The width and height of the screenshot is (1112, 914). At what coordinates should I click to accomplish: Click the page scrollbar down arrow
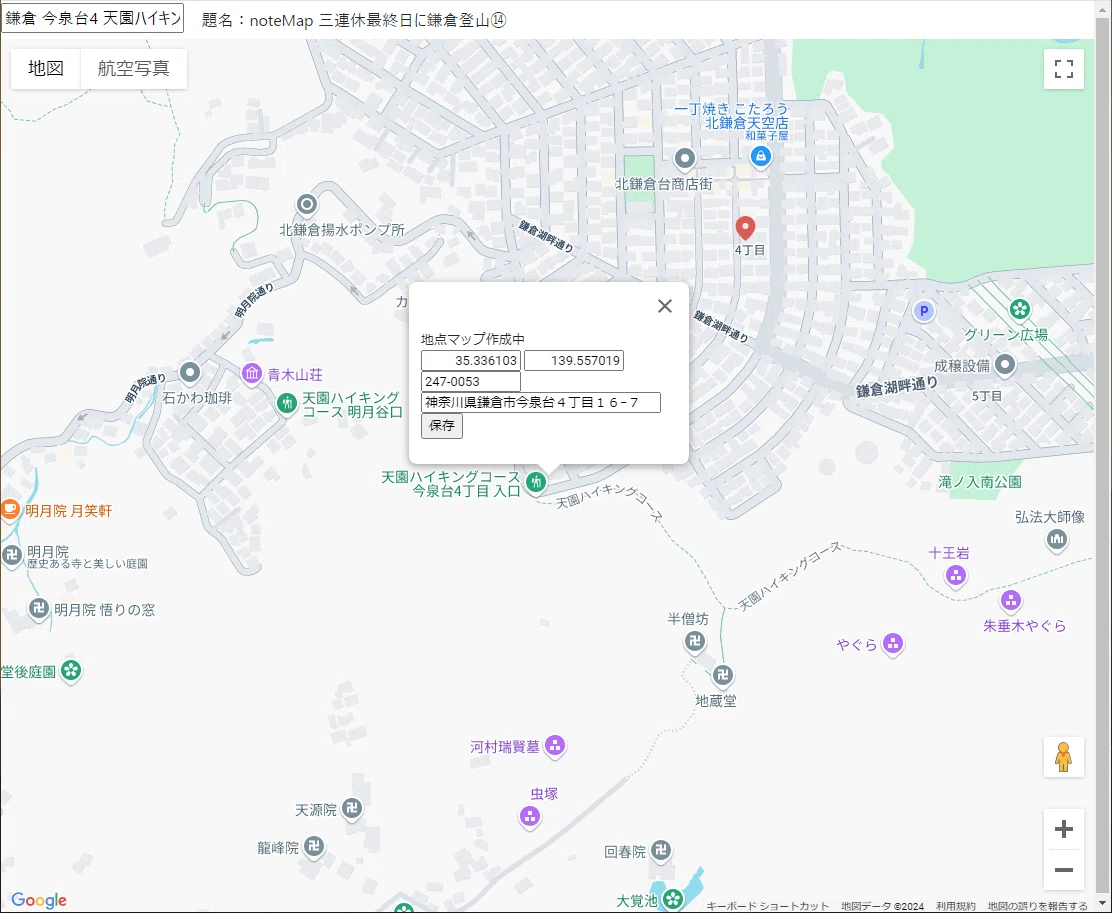[x=1103, y=904]
